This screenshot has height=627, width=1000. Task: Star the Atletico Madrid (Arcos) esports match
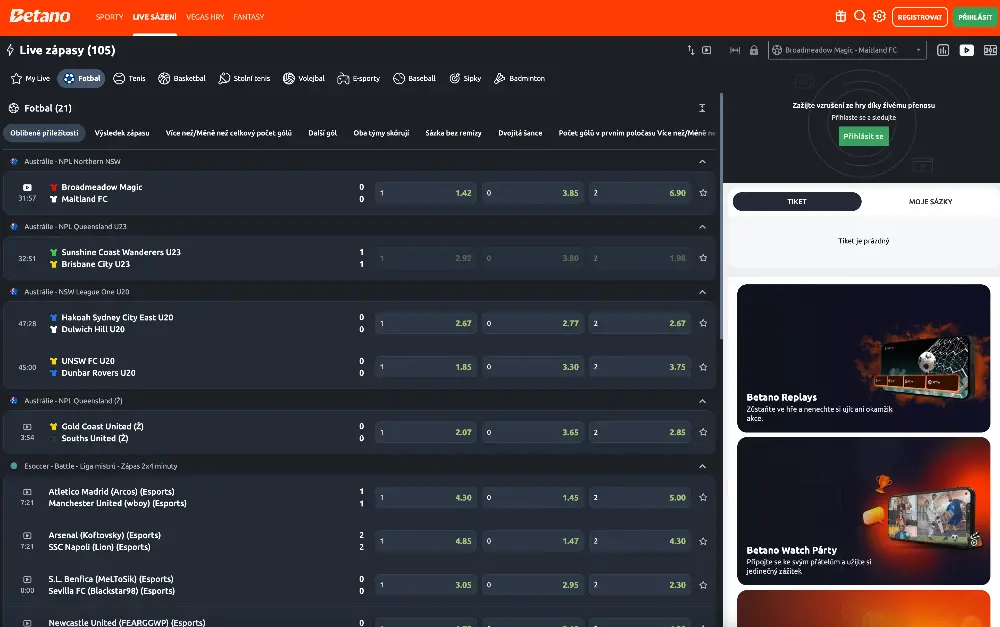pos(703,498)
